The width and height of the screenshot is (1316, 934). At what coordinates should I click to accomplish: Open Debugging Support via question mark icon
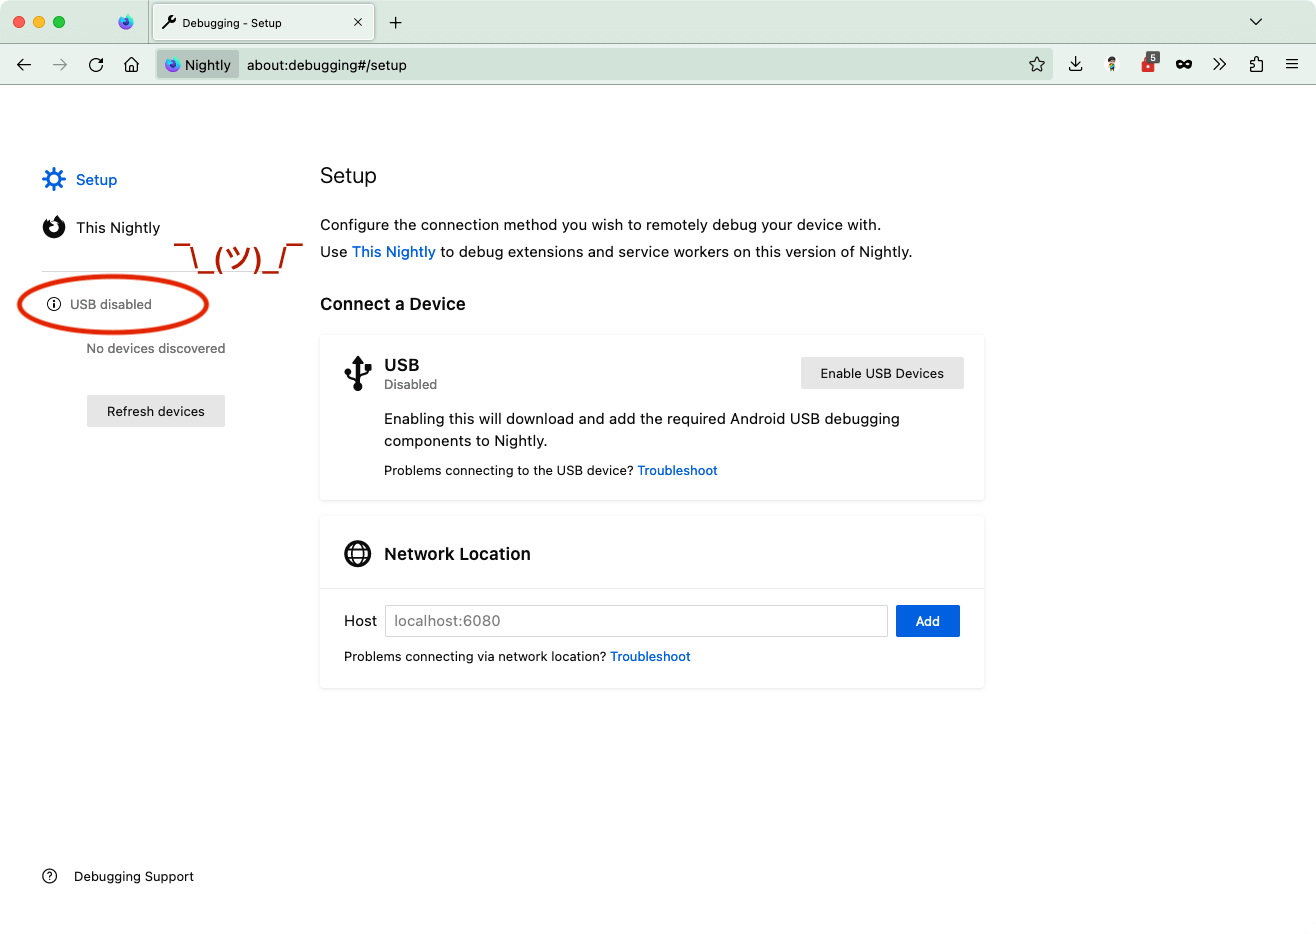coord(49,876)
